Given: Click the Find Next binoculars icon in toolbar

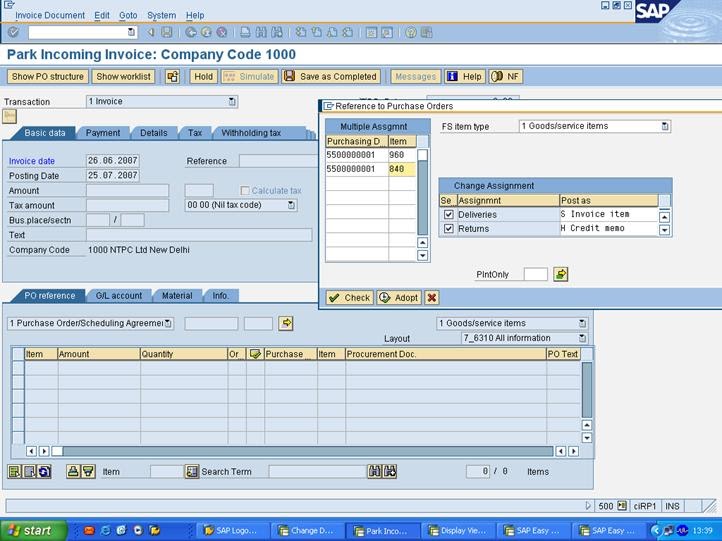Looking at the screenshot, I should point(277,32).
